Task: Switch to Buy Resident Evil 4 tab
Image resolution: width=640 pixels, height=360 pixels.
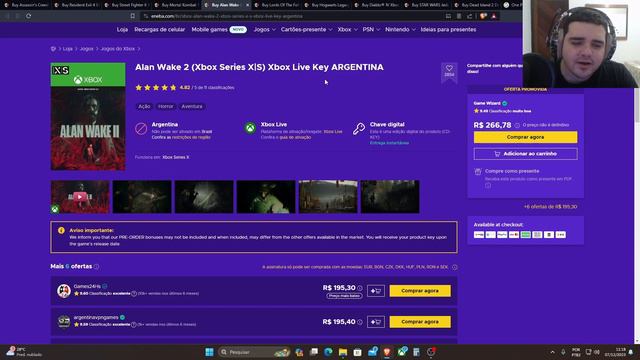Action: pos(76,5)
